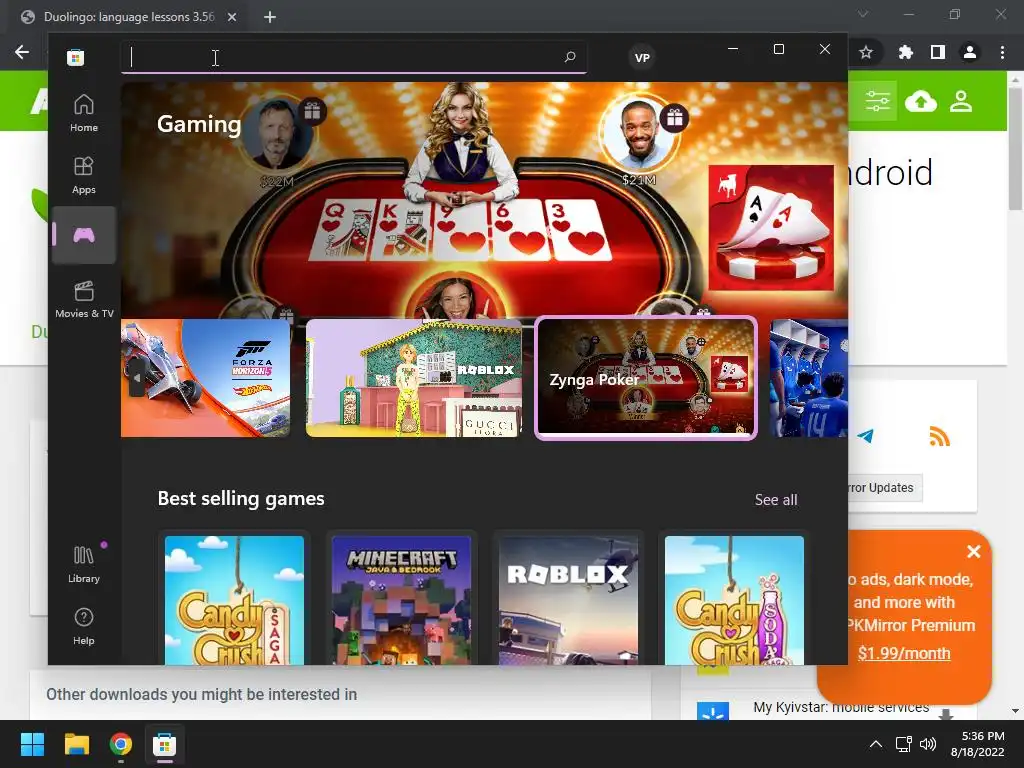Open File Explorer from taskbar
This screenshot has height=768, width=1024.
point(76,744)
